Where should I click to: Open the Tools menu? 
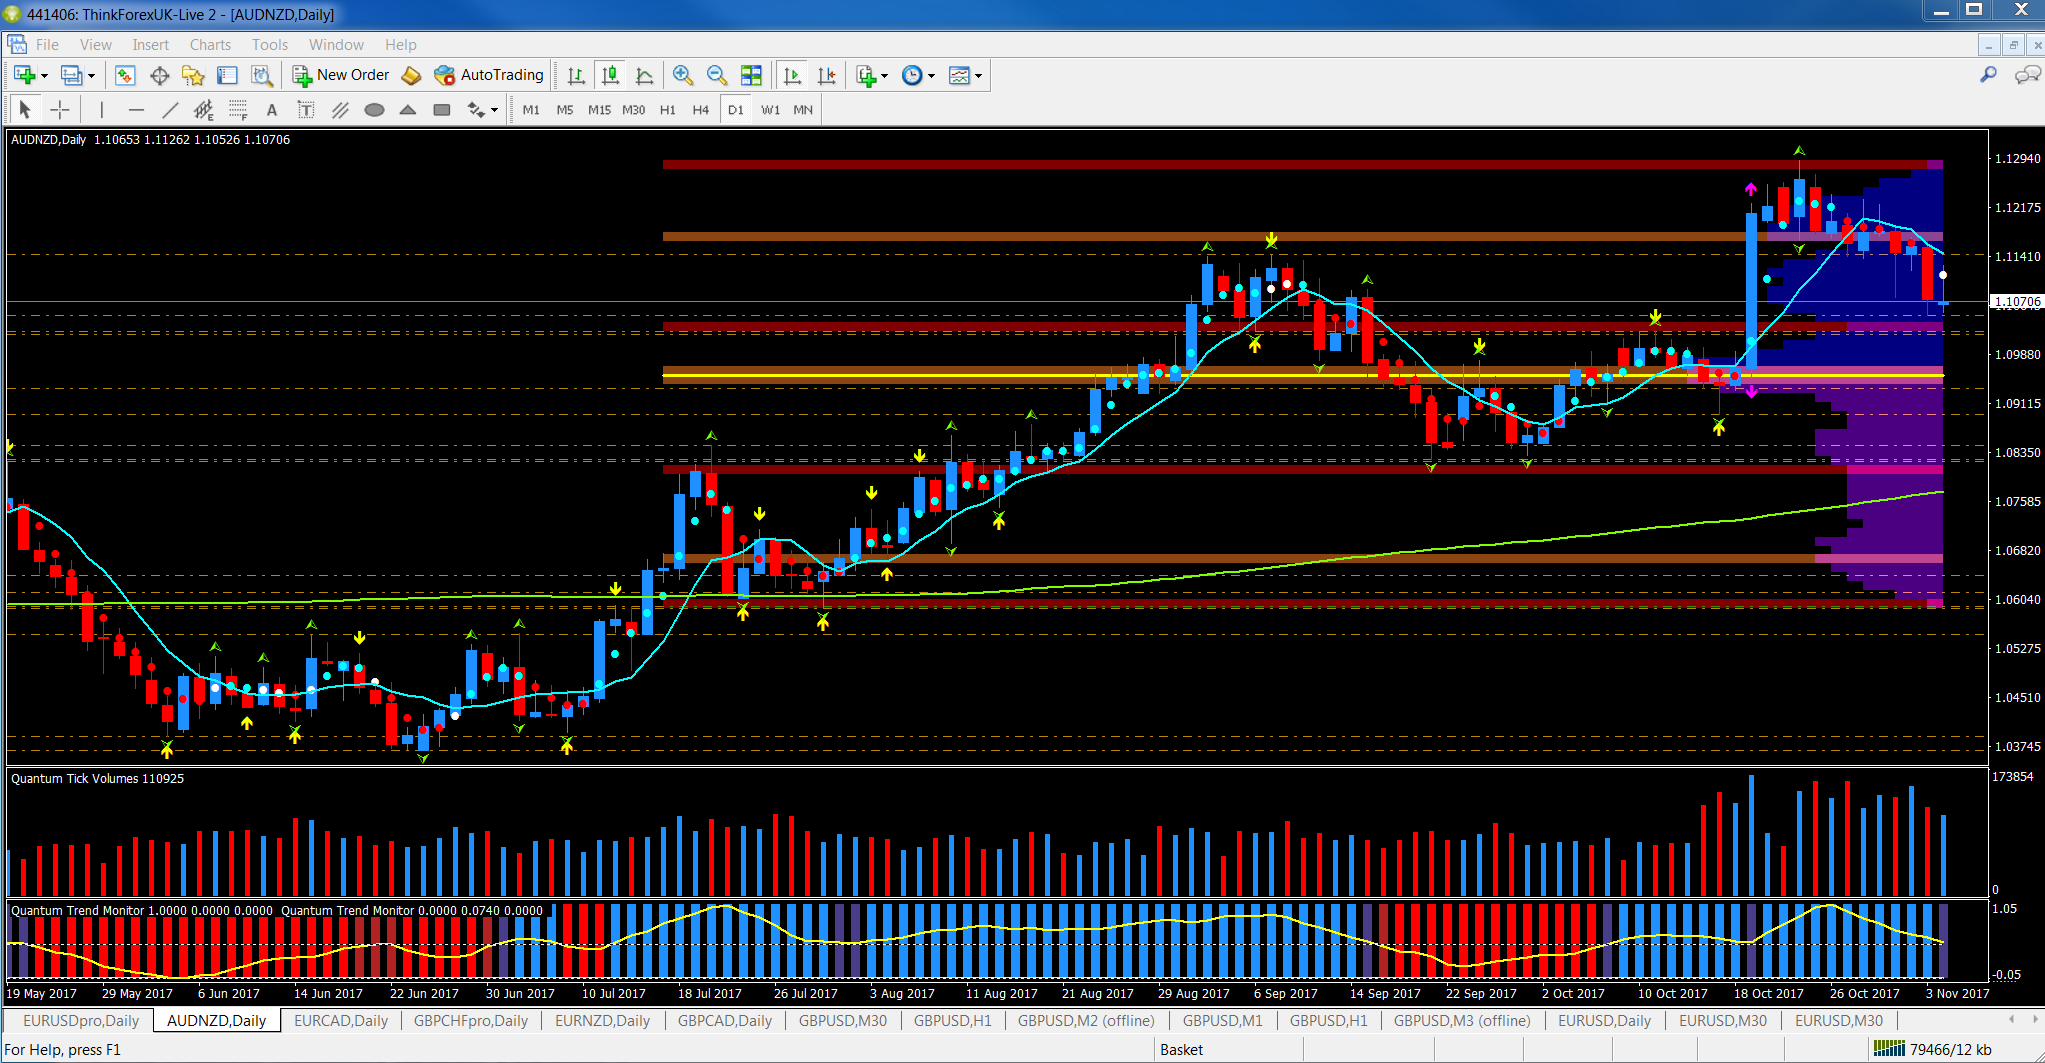pyautogui.click(x=270, y=45)
